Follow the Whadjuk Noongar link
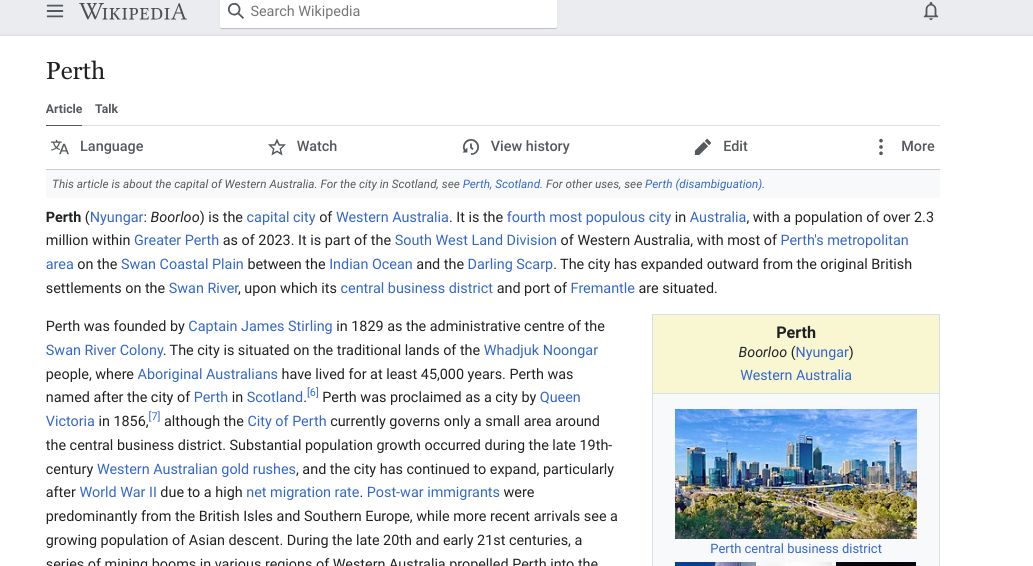The width and height of the screenshot is (1033, 566). click(x=540, y=351)
